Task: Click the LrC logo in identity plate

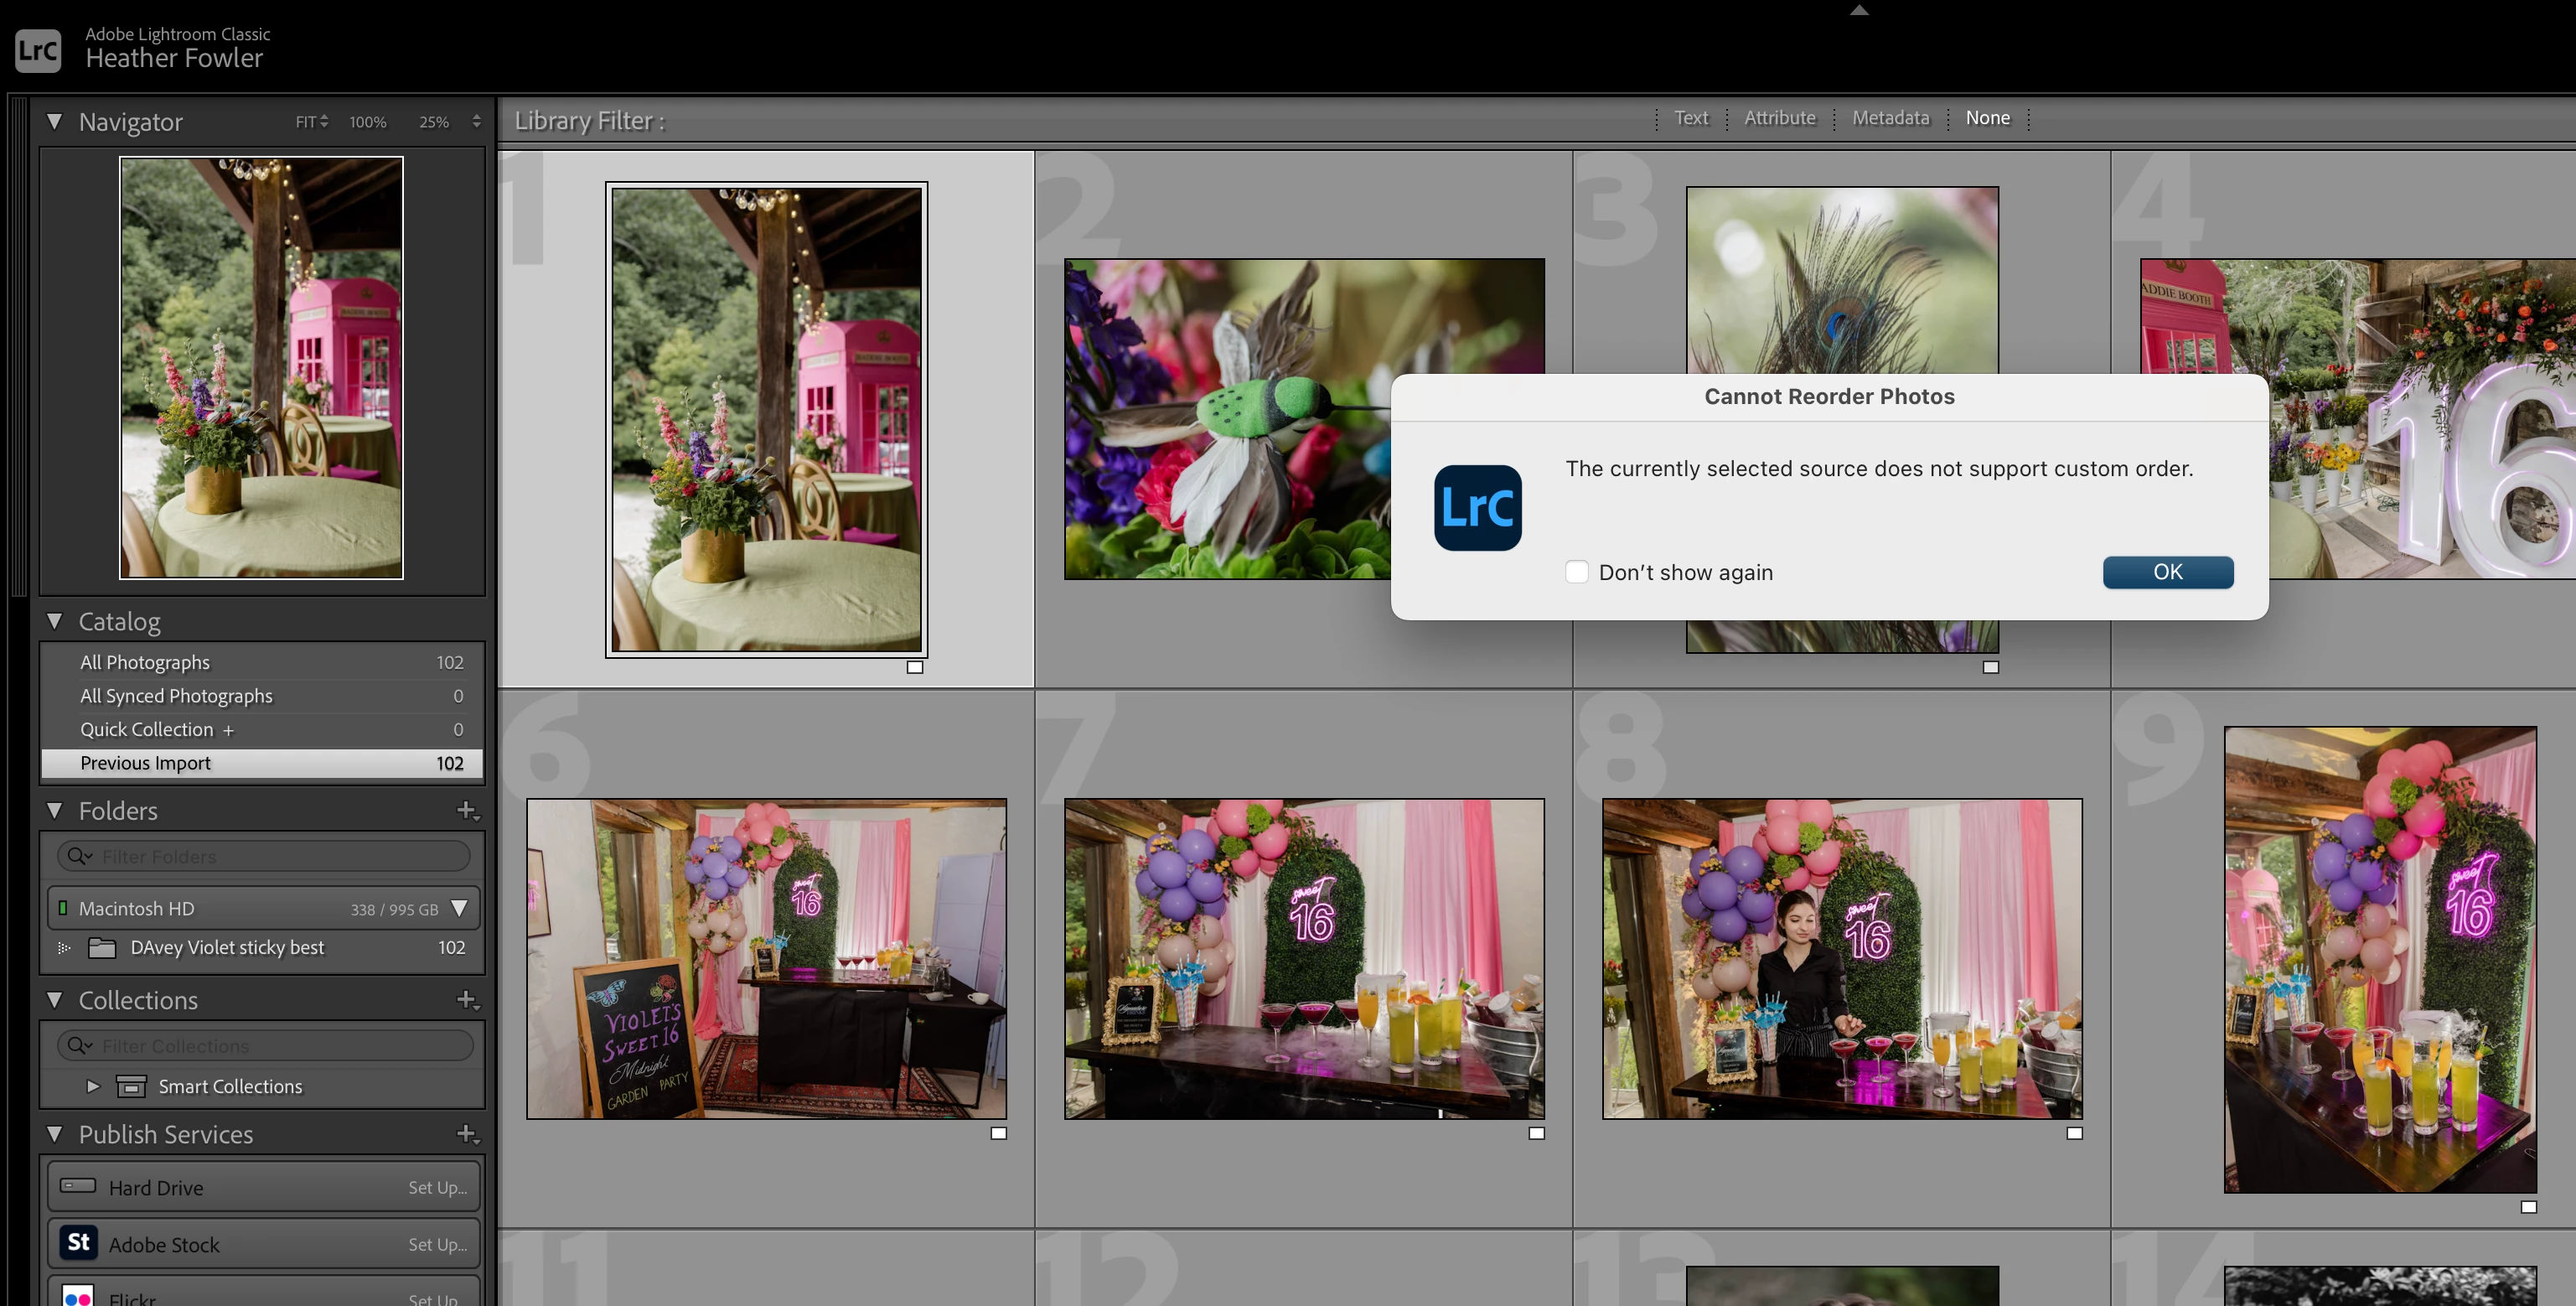Action: pyautogui.click(x=38, y=50)
